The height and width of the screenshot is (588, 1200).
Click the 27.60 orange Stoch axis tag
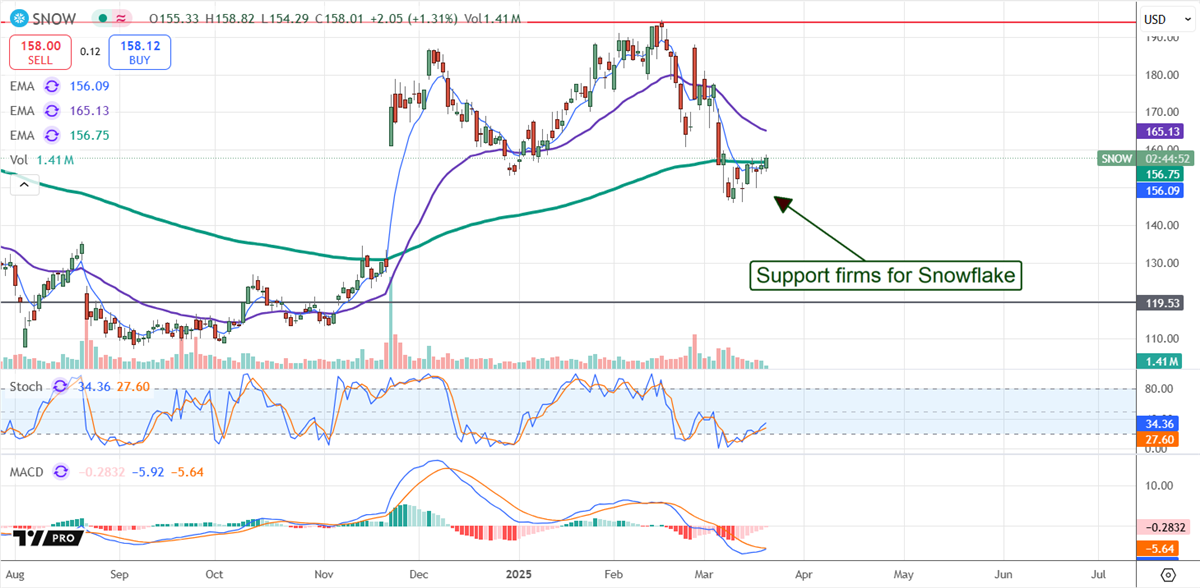[1157, 439]
